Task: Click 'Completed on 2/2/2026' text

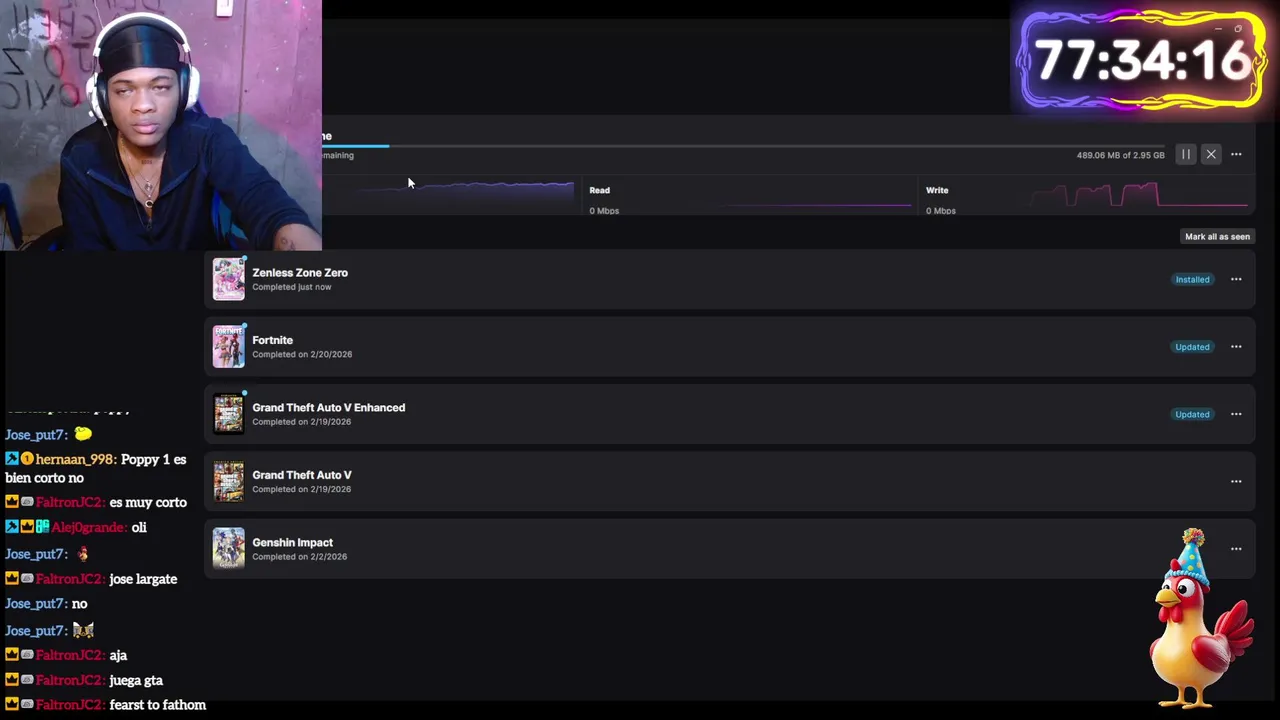Action: click(x=299, y=557)
